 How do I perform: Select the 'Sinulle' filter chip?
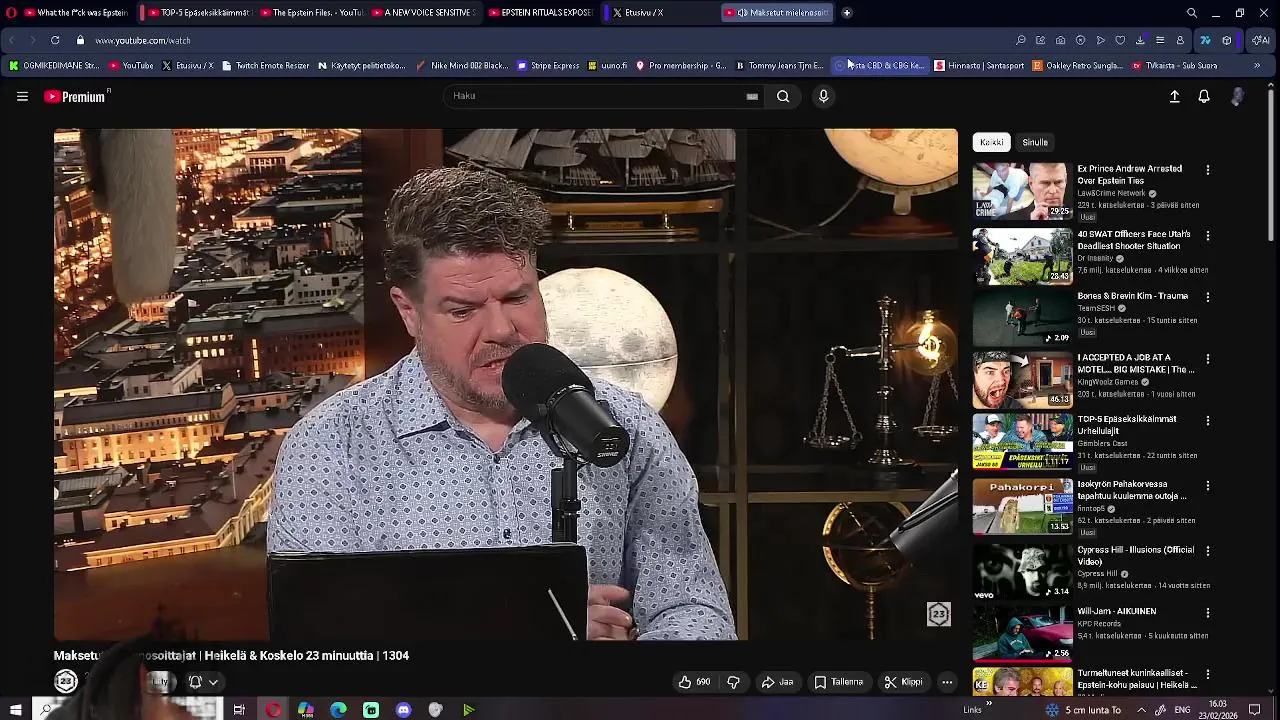pos(1035,142)
